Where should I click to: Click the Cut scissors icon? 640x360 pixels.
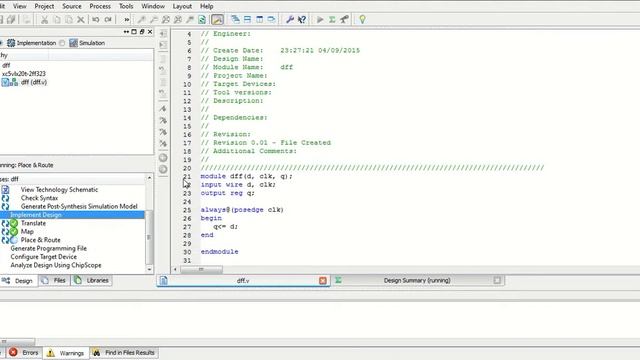pyautogui.click(x=44, y=20)
